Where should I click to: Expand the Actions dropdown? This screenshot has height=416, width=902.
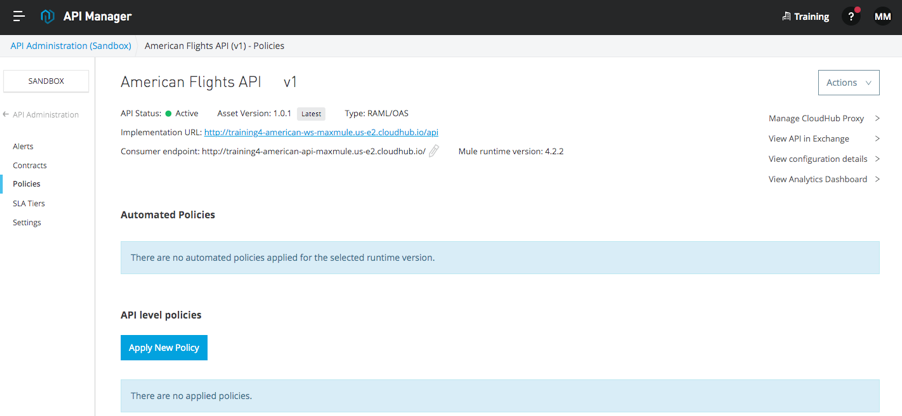click(849, 83)
